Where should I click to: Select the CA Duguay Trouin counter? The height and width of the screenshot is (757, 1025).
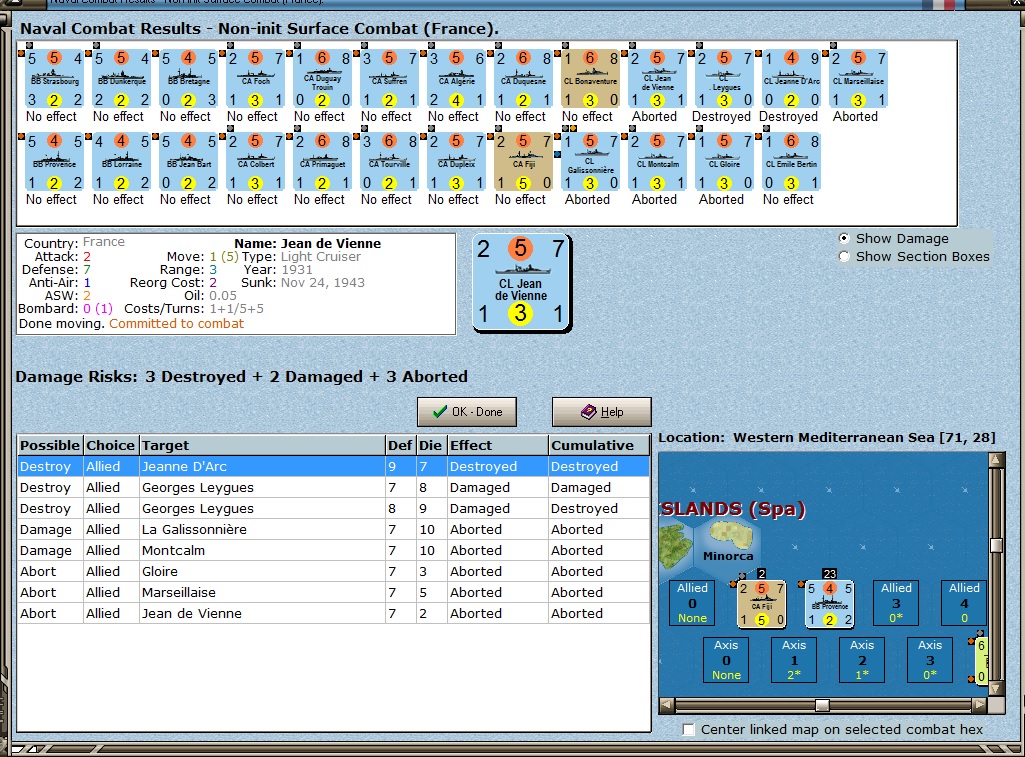pos(322,79)
